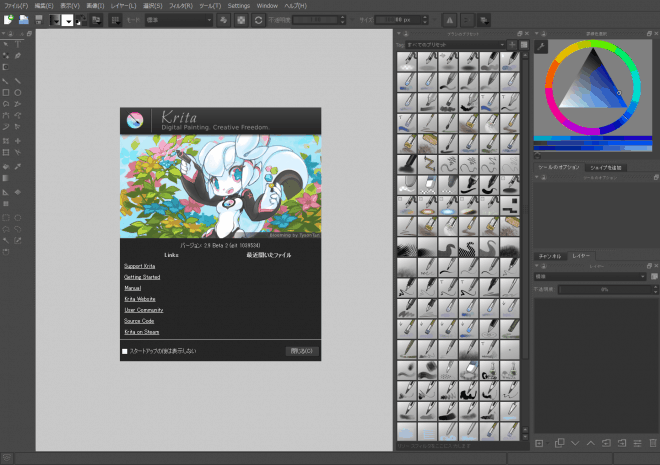Open layer properties icon at docker bottom

pyautogui.click(x=637, y=443)
